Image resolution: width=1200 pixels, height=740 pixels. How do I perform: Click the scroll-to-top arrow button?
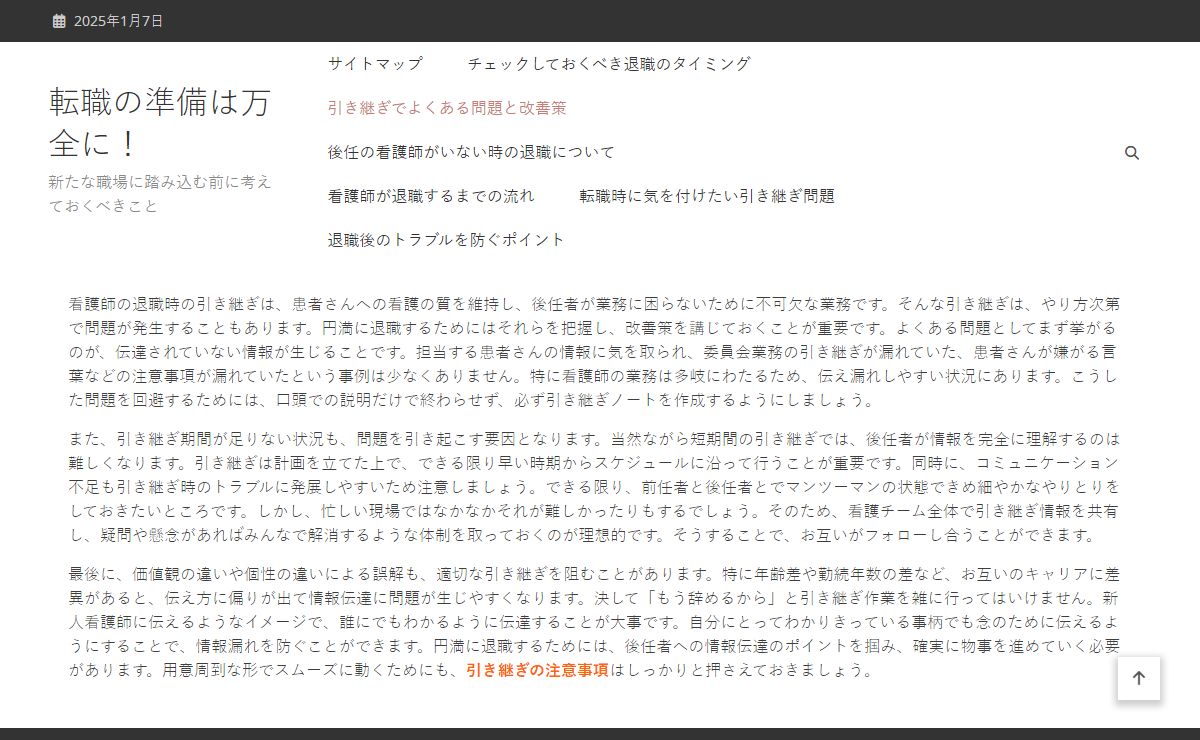(1139, 678)
